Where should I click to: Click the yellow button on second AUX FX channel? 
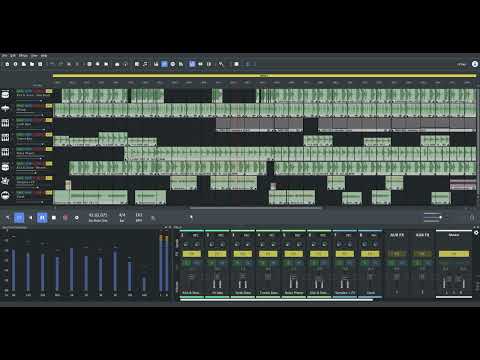click(x=422, y=254)
